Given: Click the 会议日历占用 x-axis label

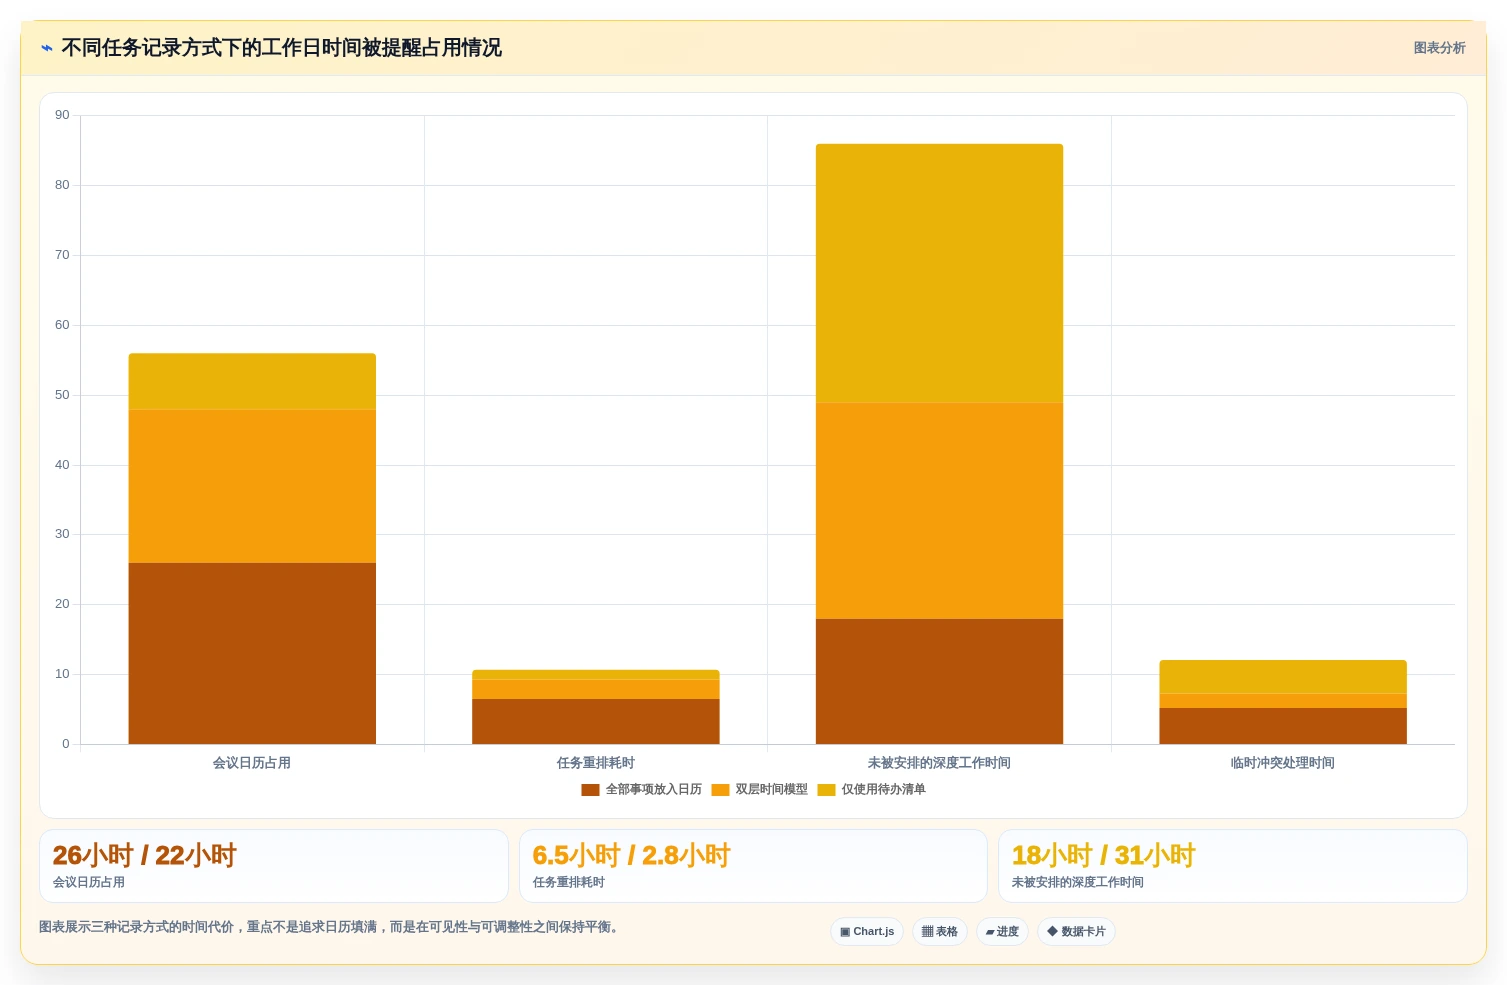Looking at the screenshot, I should click(252, 763).
